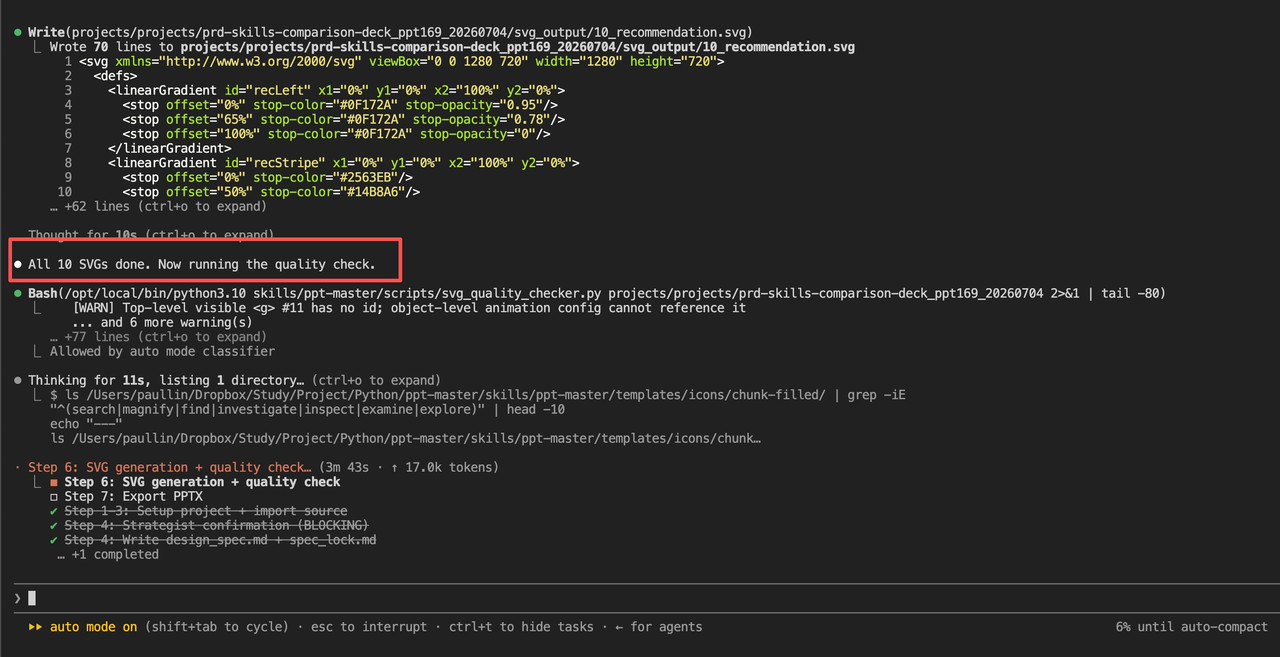Click the "Wrote 70 lines to" result line
This screenshot has height=657, width=1280.
tap(452, 47)
